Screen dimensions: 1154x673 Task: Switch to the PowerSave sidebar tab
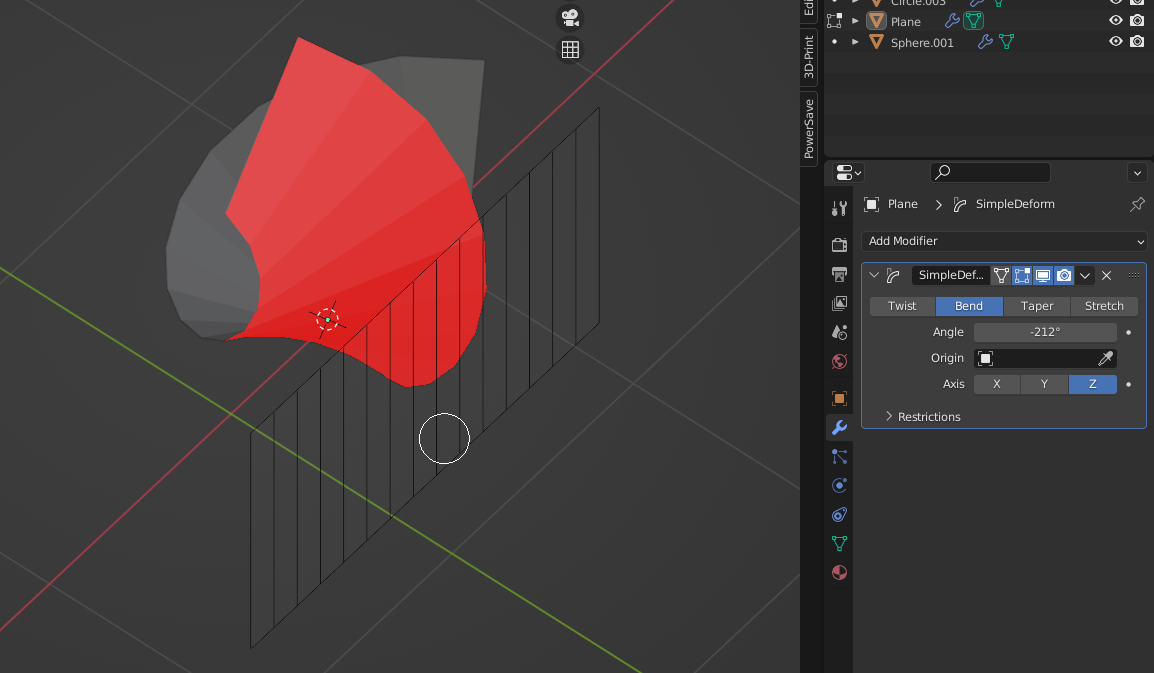pyautogui.click(x=808, y=128)
